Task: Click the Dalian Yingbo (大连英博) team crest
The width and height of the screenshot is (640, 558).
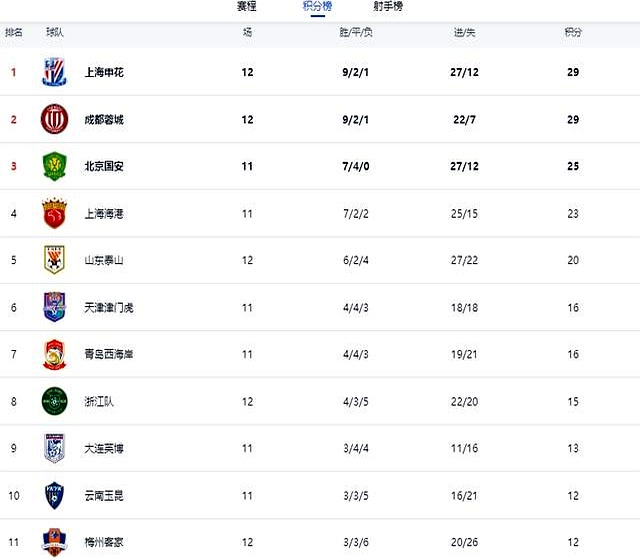Action: (53, 448)
